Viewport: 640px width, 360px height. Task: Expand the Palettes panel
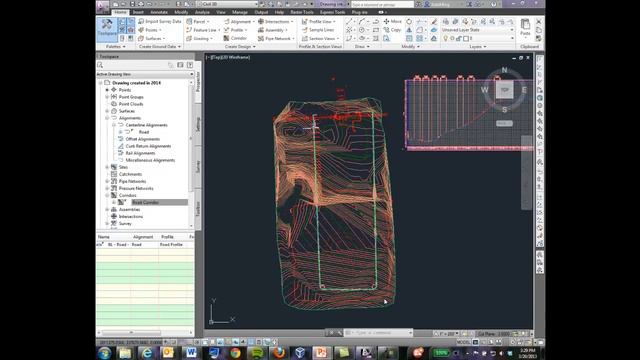(x=116, y=47)
